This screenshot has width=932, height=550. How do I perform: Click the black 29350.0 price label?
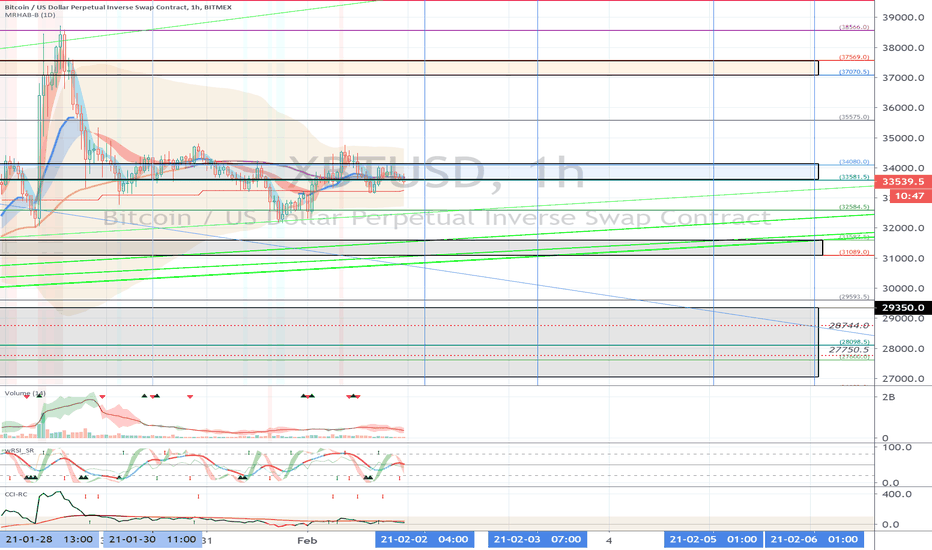point(903,307)
